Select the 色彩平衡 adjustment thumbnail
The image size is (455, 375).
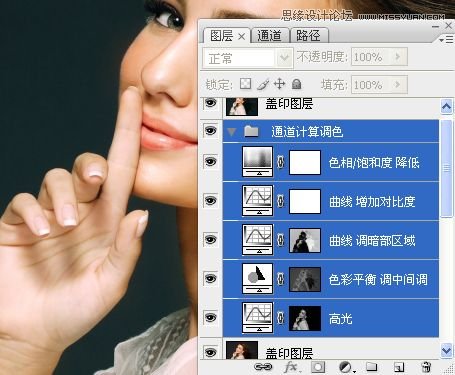coord(257,279)
